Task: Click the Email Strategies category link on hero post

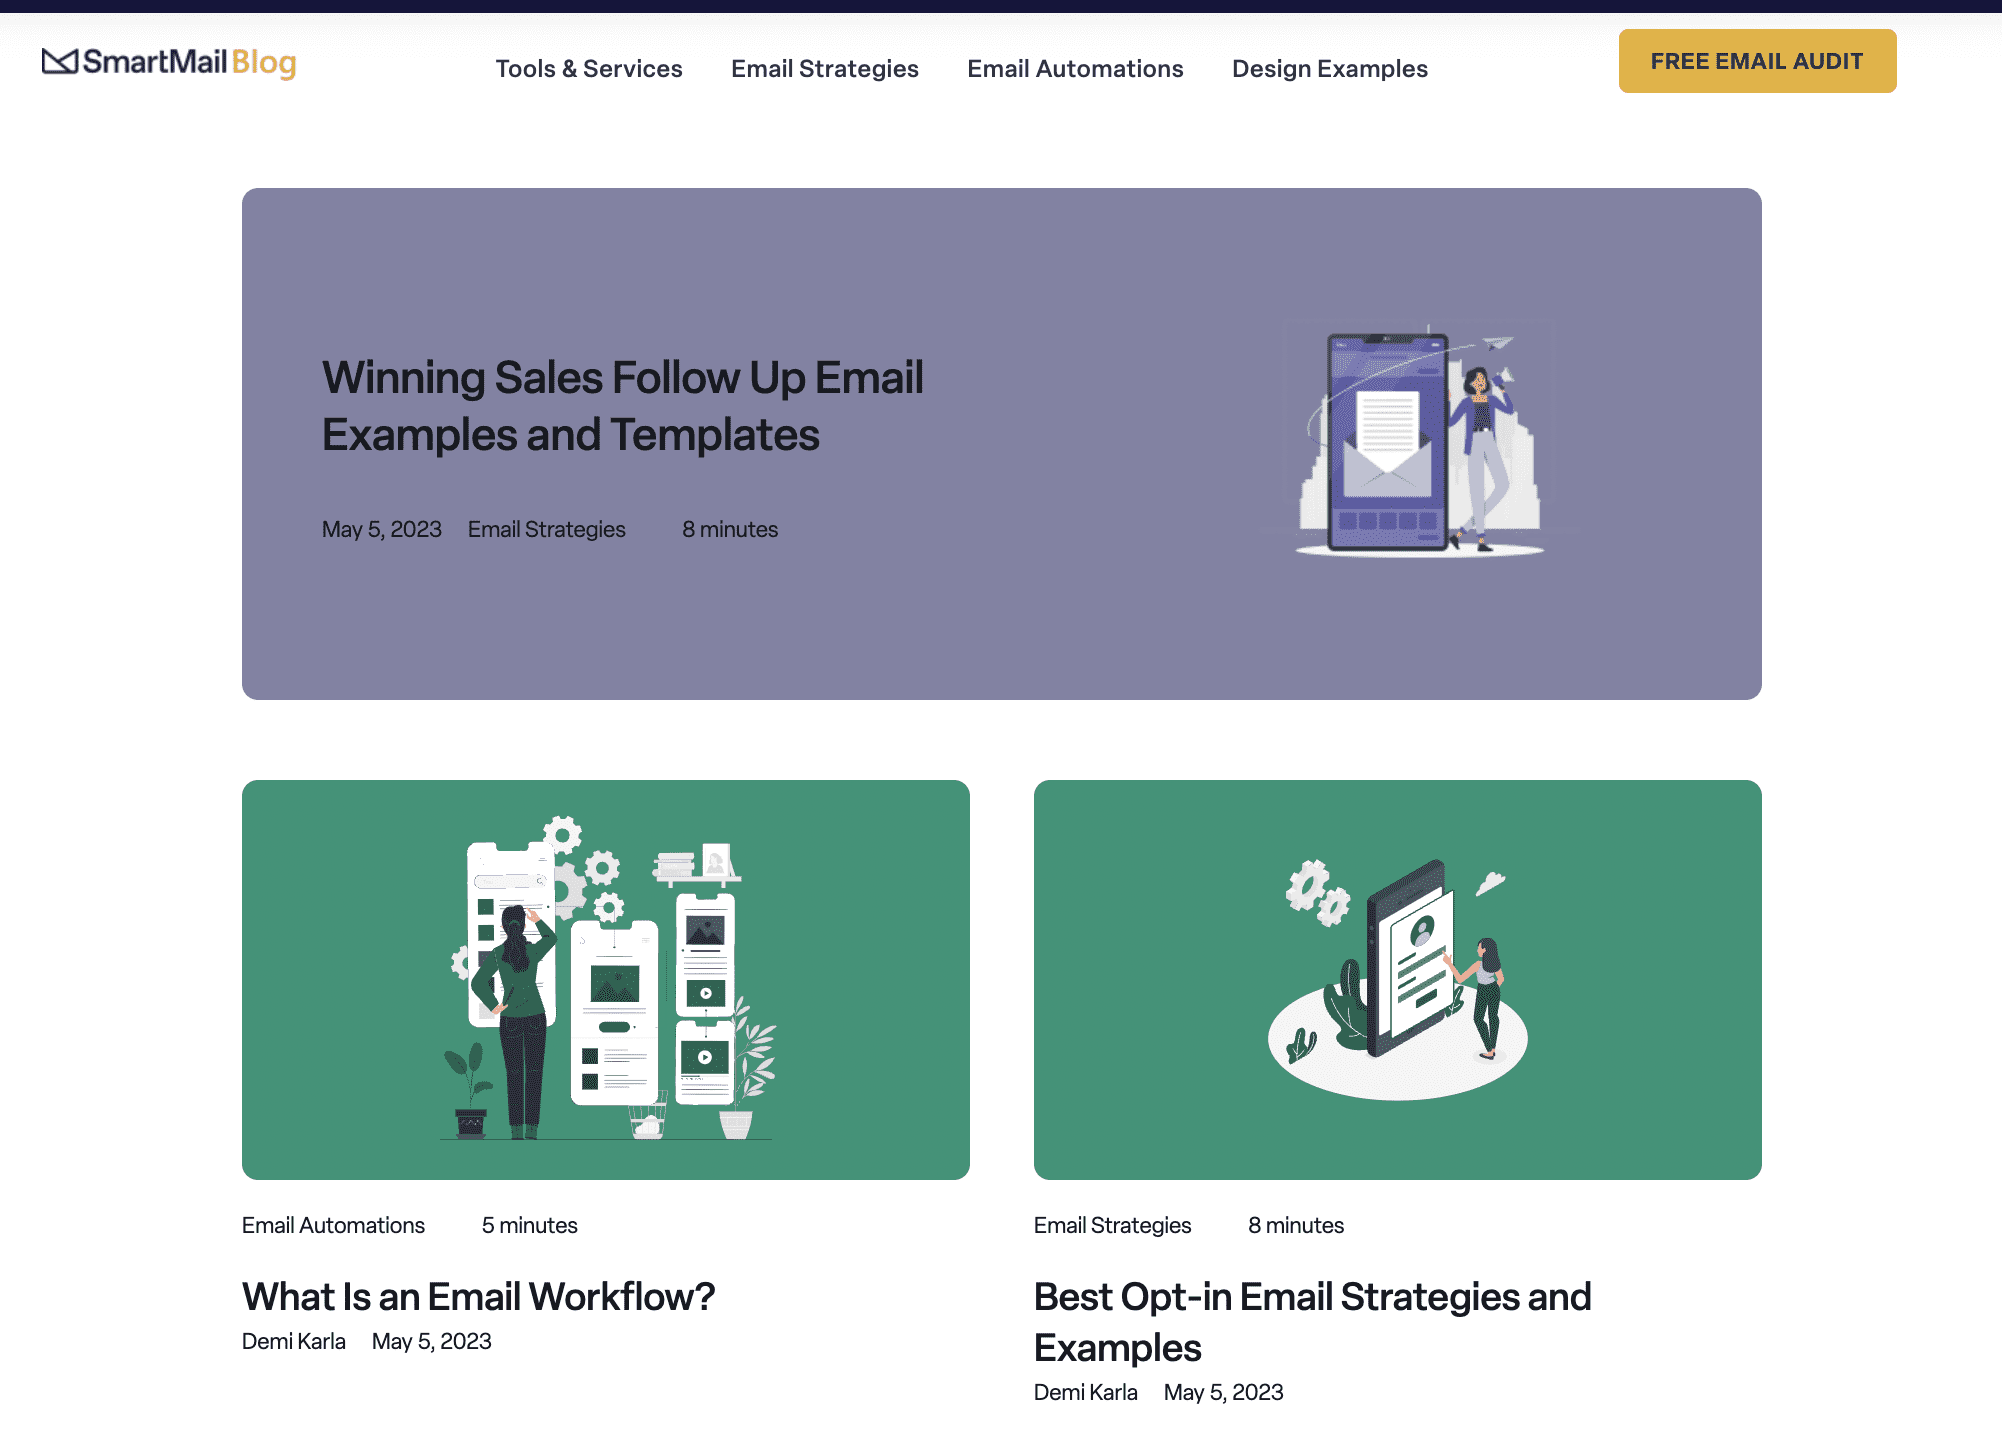Action: pyautogui.click(x=547, y=529)
